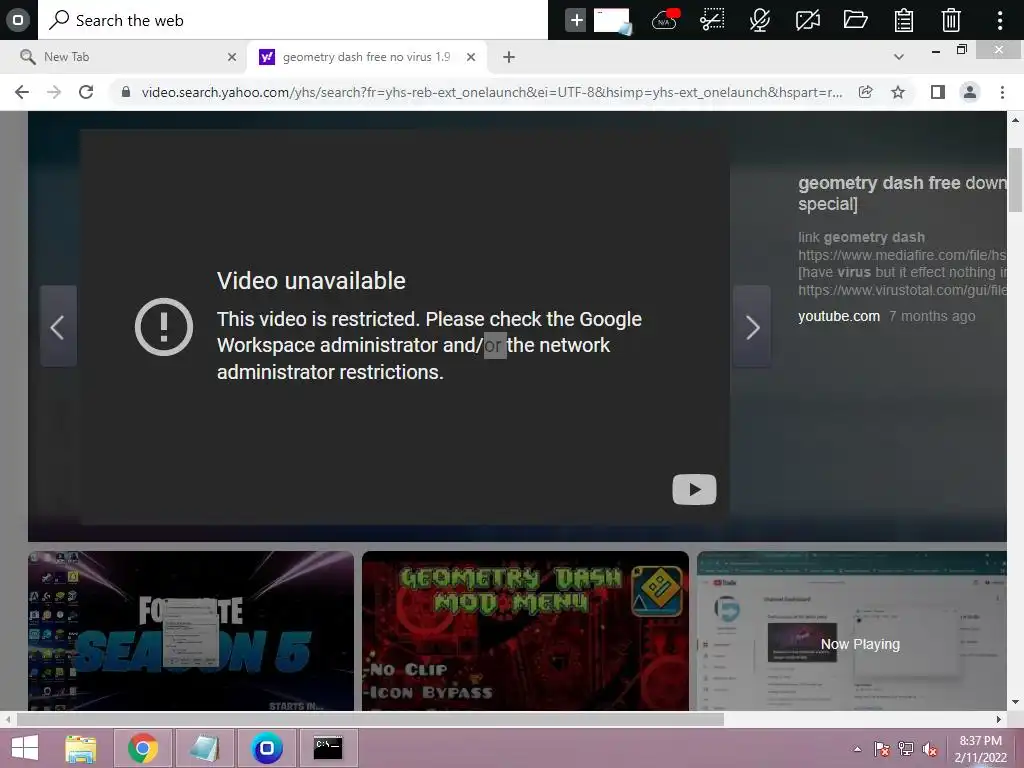The height and width of the screenshot is (768, 1024).
Task: Click the mediafire.com link text
Action: coord(902,255)
